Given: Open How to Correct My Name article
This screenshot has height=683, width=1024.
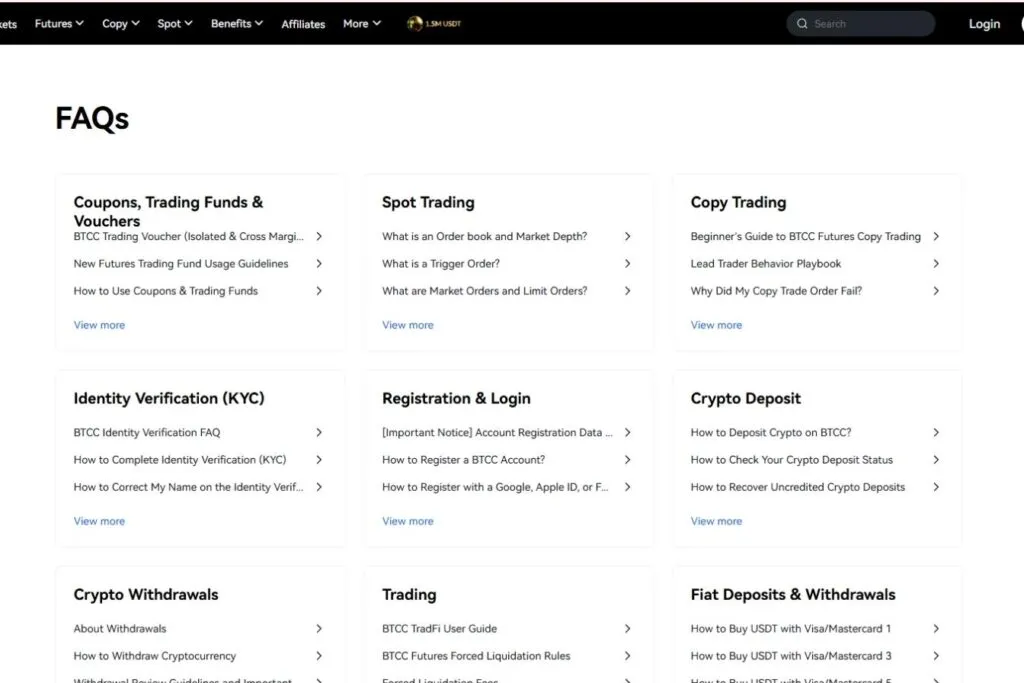Looking at the screenshot, I should click(x=189, y=487).
